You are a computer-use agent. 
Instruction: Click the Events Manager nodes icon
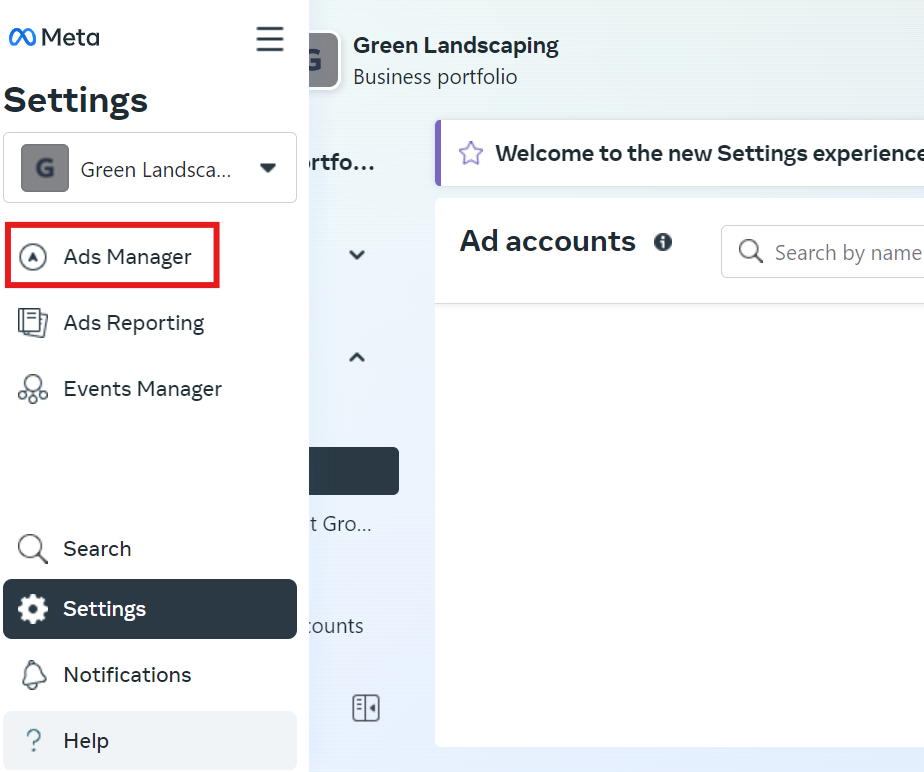pyautogui.click(x=33, y=389)
